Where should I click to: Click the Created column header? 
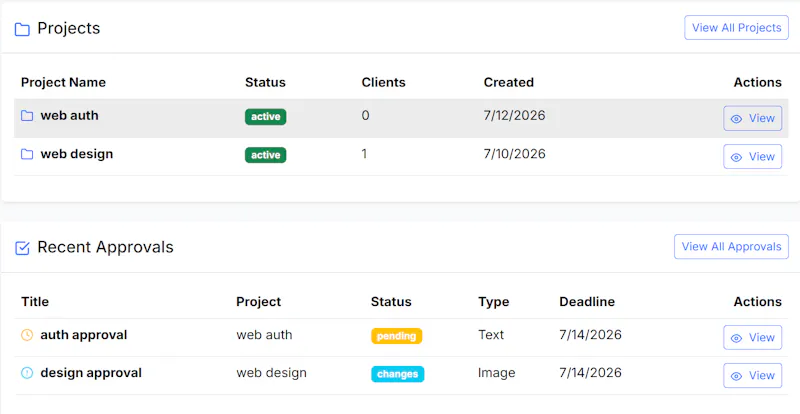coord(509,82)
